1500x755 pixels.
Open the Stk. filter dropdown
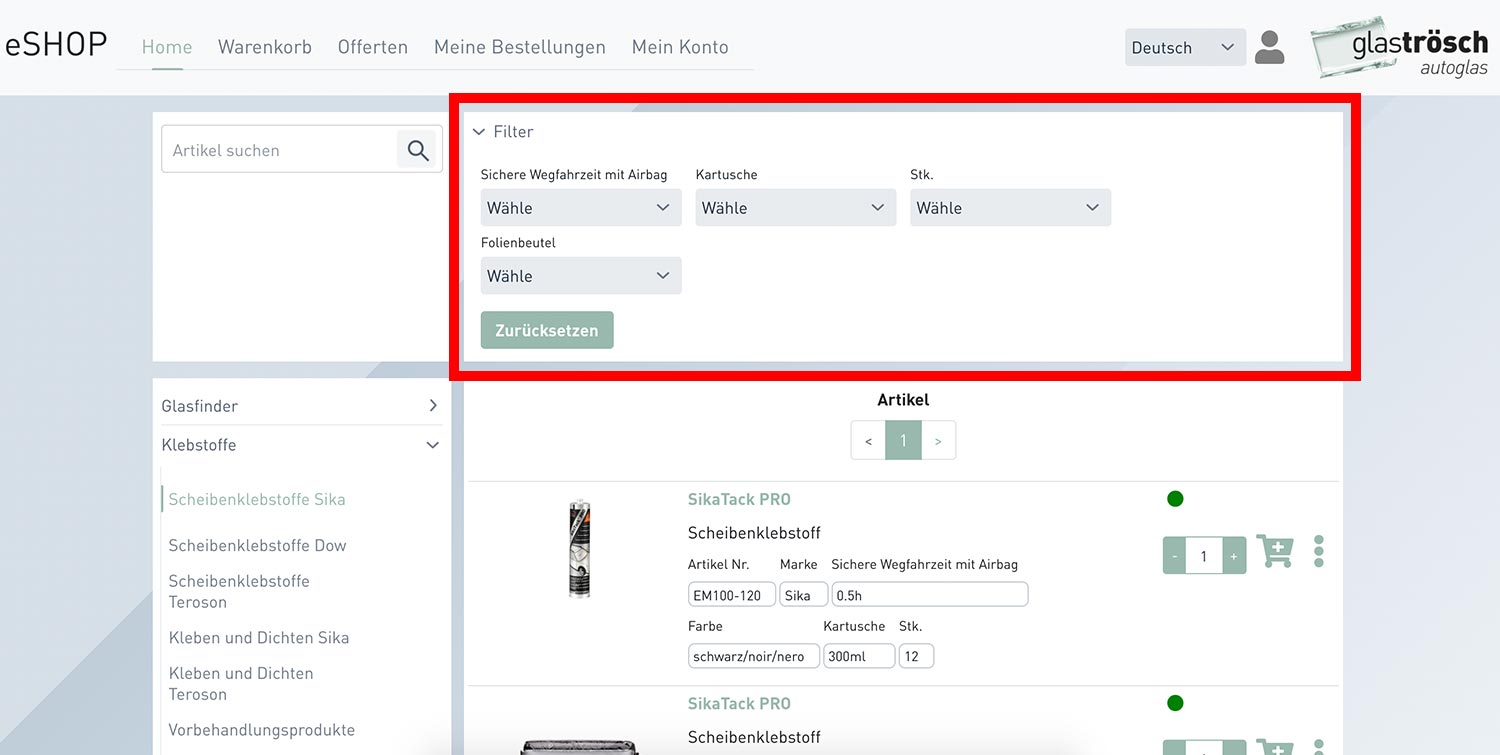pos(1010,208)
